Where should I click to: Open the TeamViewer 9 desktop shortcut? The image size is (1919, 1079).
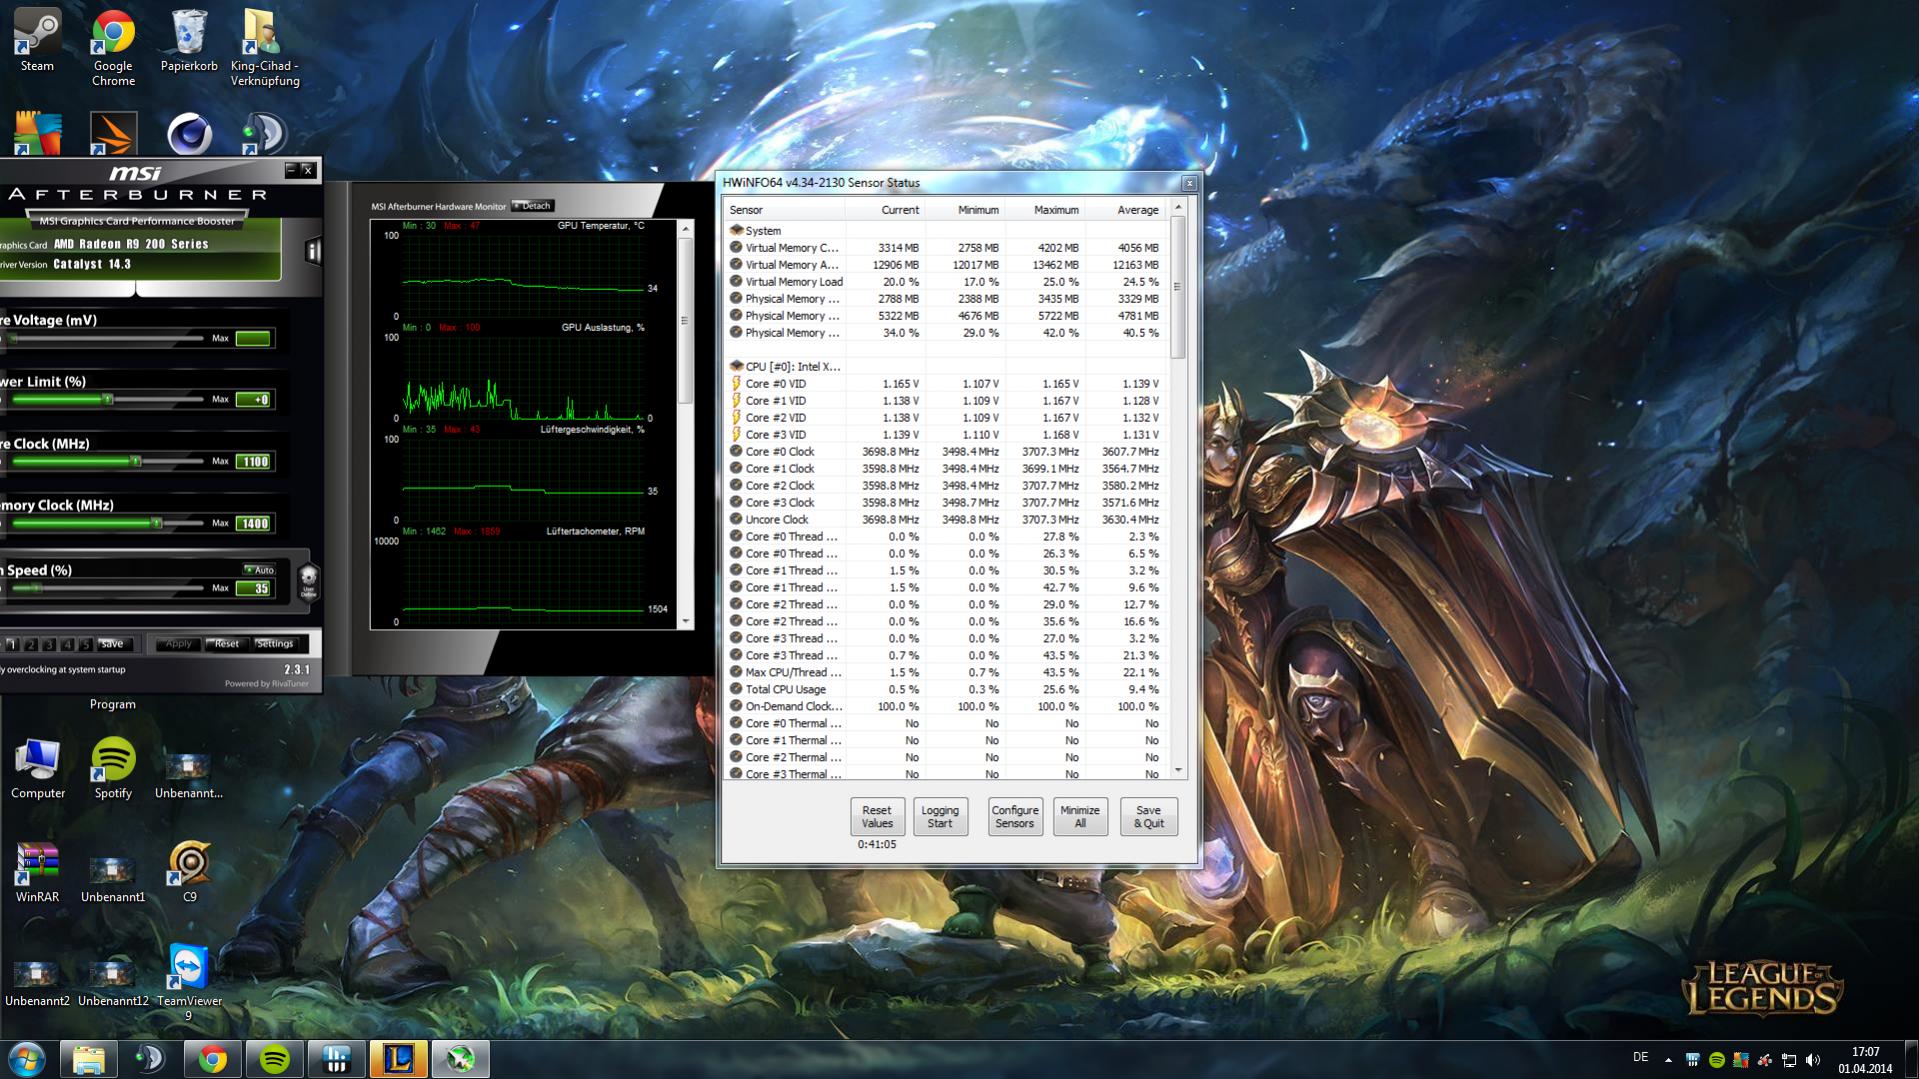coord(189,983)
